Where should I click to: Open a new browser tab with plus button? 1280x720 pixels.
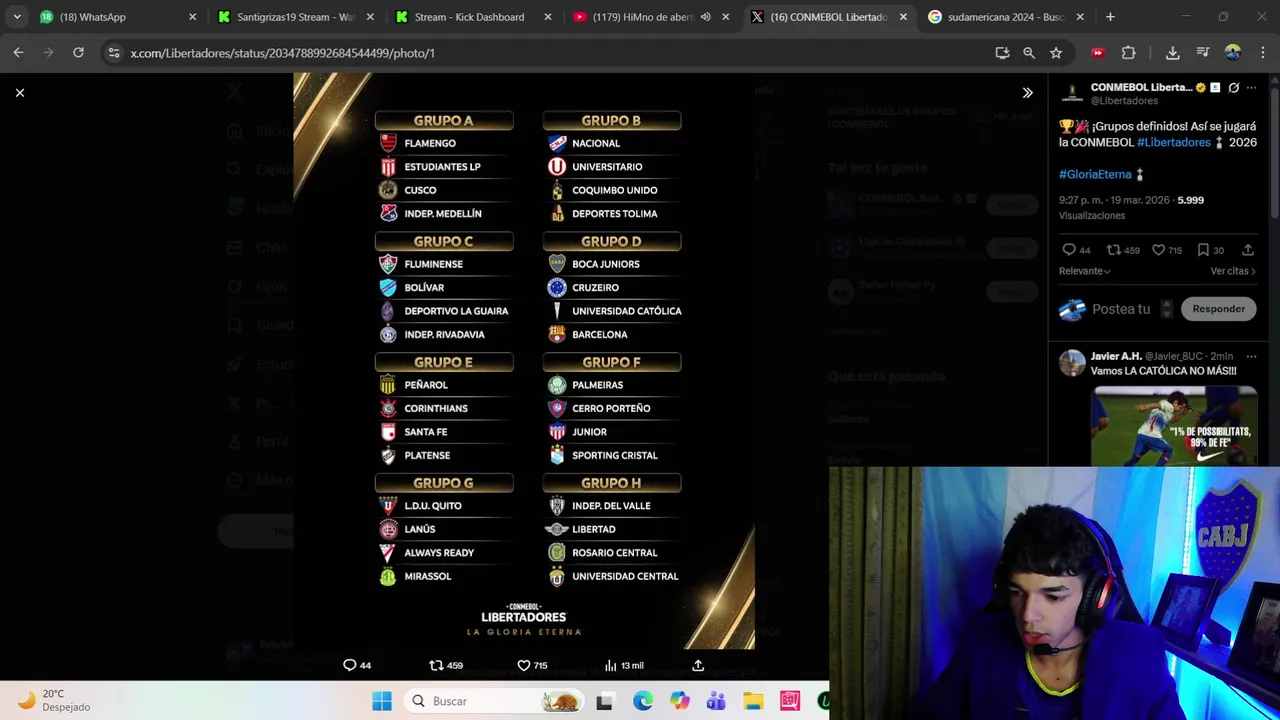[1110, 17]
